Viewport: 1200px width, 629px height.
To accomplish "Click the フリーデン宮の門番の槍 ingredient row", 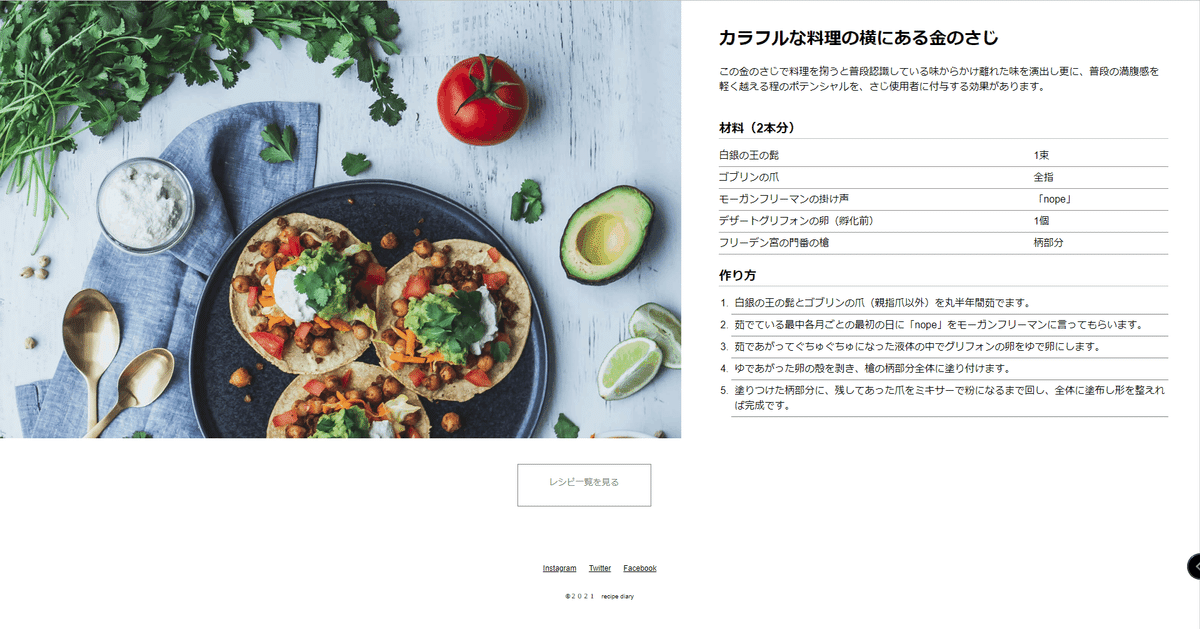I will pyautogui.click(x=943, y=243).
